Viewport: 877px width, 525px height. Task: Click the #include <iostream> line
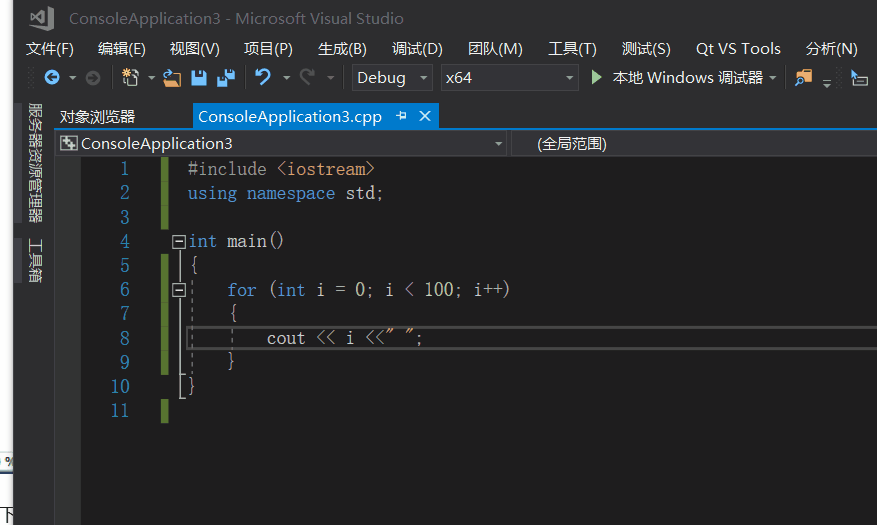pyautogui.click(x=281, y=169)
